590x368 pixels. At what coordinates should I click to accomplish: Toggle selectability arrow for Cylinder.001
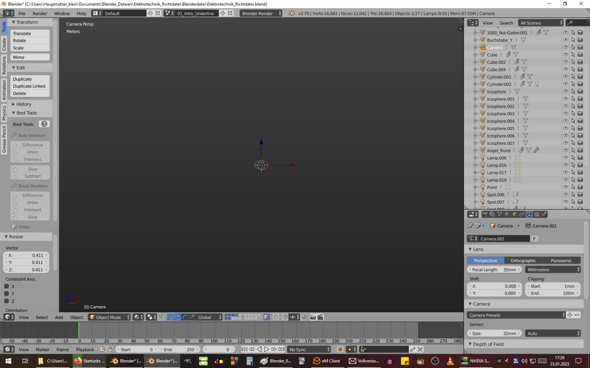click(573, 77)
